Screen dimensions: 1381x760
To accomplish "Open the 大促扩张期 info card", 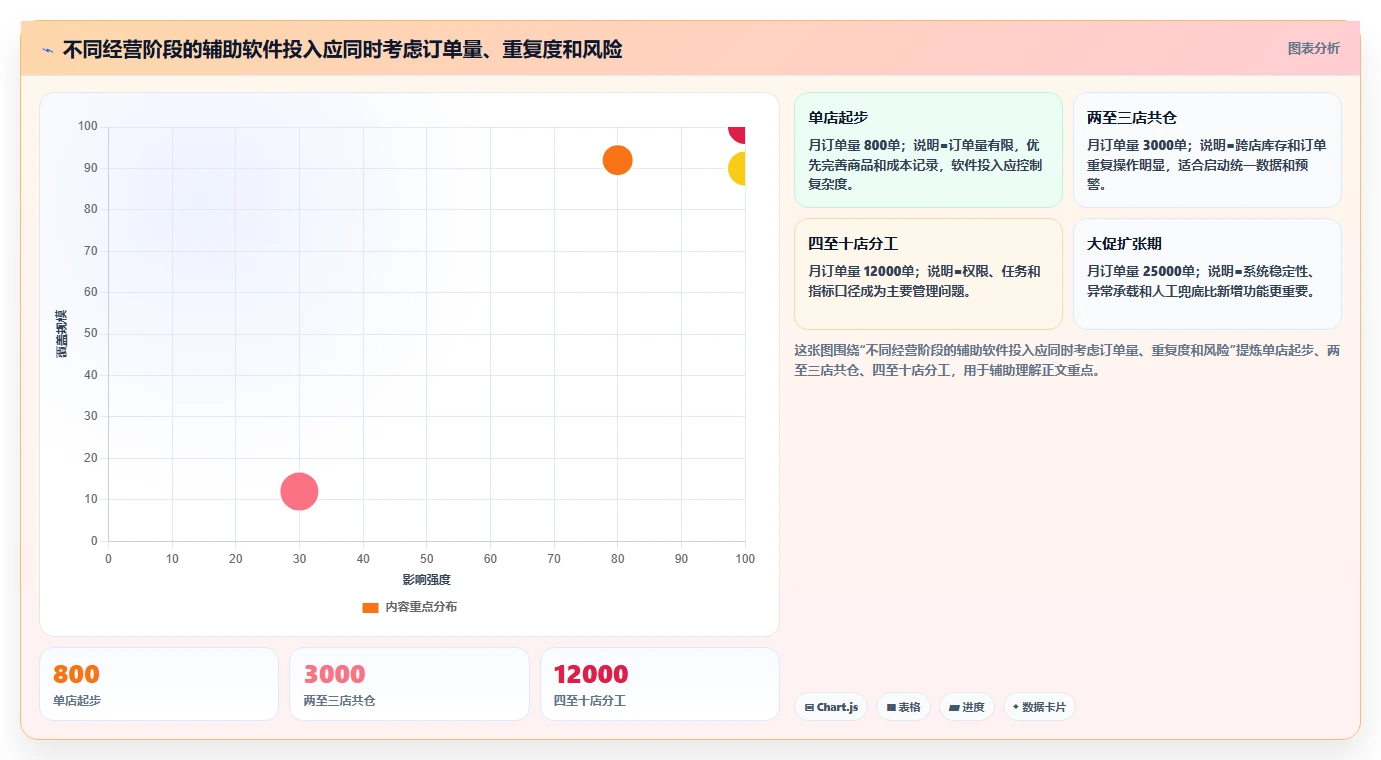I will tap(1207, 274).
